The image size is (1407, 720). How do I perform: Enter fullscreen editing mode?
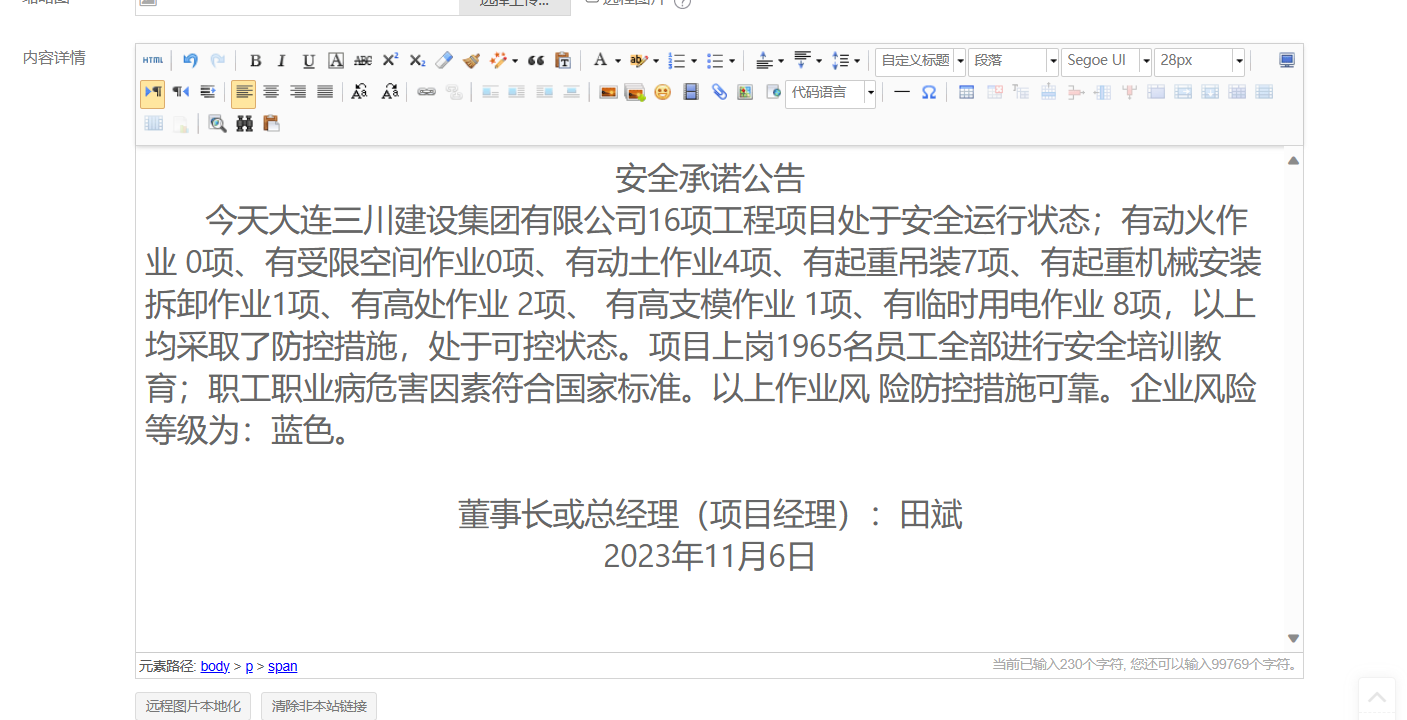1287,61
